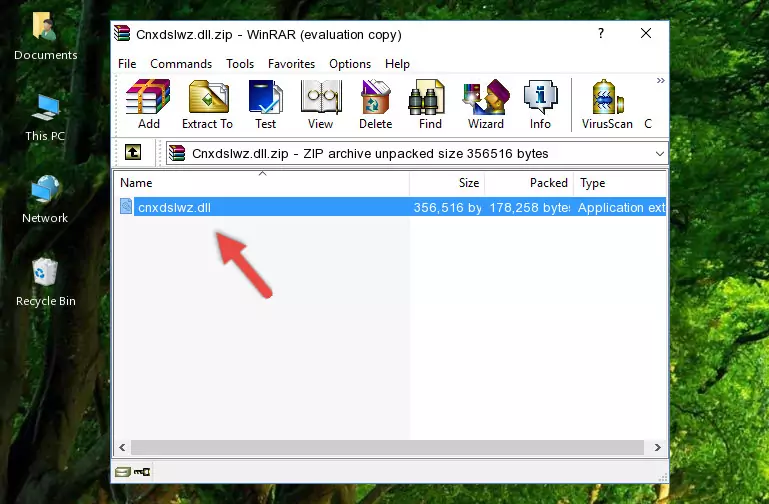Click the archive path address field

coord(417,153)
